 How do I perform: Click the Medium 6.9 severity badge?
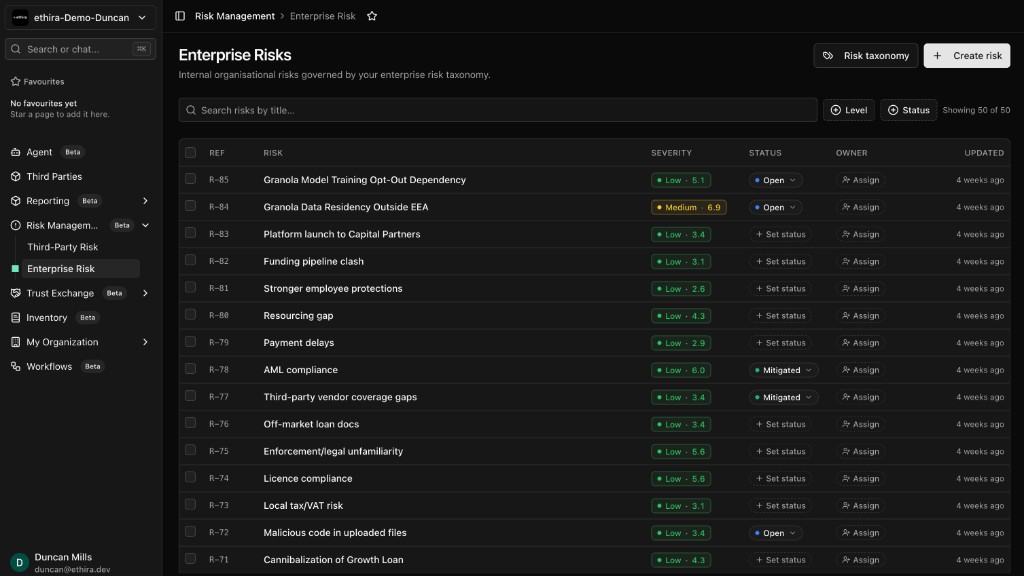pyautogui.click(x=688, y=208)
